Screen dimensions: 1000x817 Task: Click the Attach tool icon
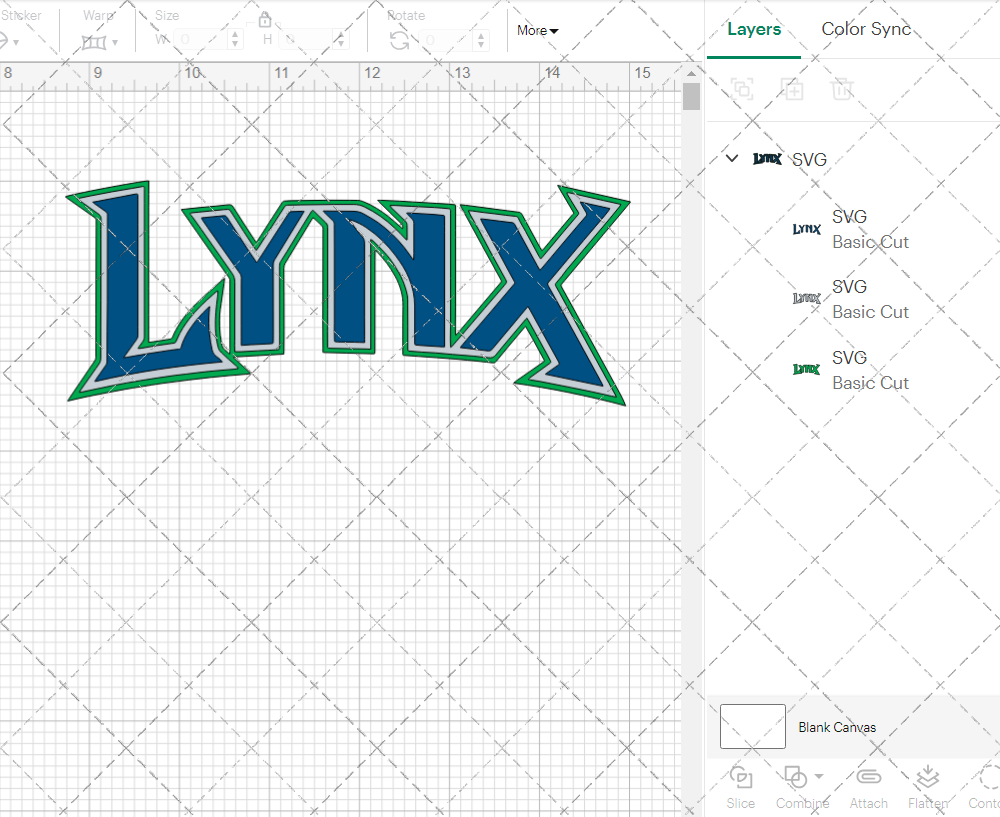(868, 777)
